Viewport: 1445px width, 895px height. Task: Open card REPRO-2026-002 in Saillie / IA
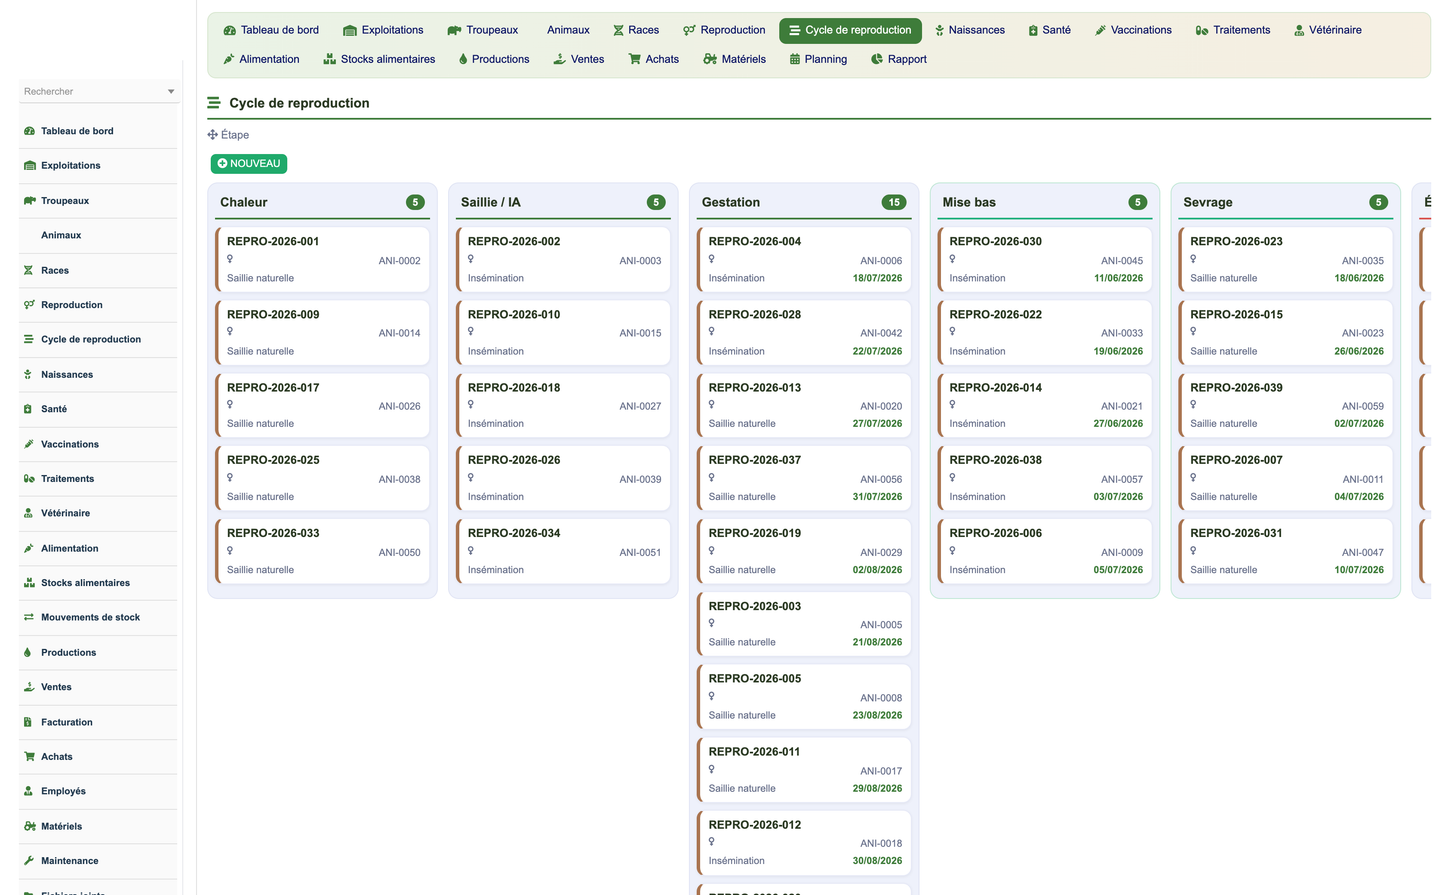pyautogui.click(x=563, y=260)
